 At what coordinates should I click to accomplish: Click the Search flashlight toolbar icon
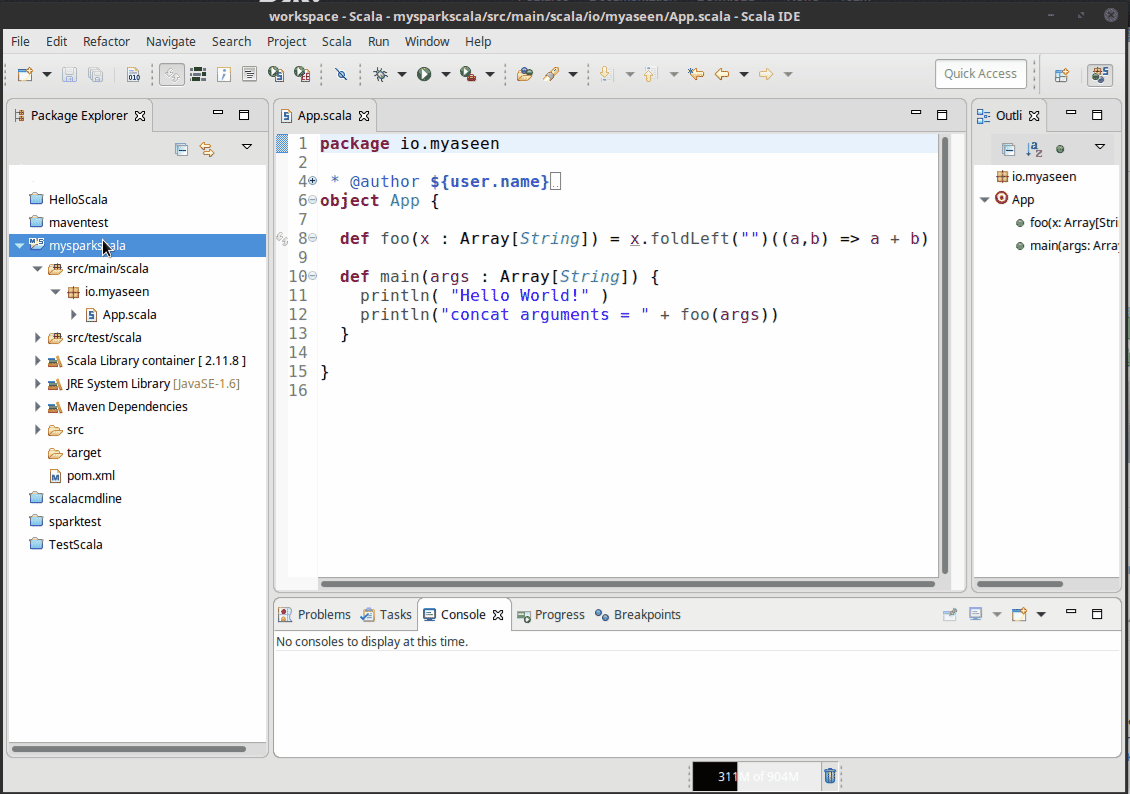551,74
